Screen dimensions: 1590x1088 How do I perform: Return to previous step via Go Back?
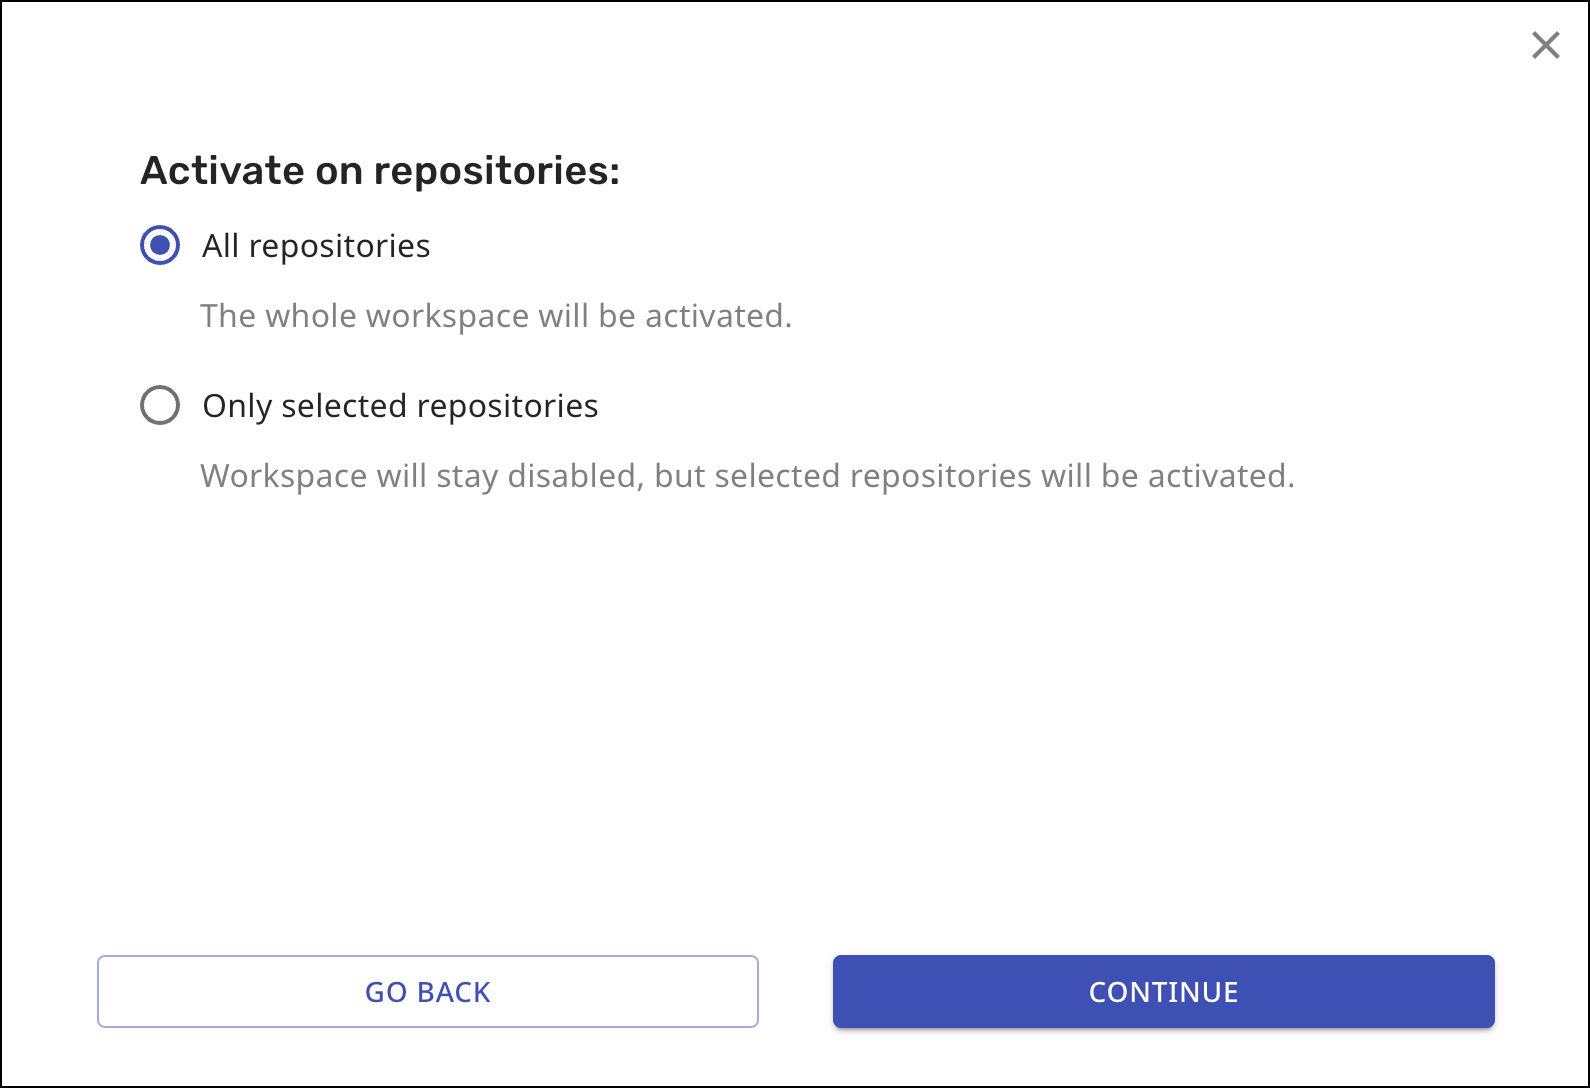pyautogui.click(x=427, y=991)
